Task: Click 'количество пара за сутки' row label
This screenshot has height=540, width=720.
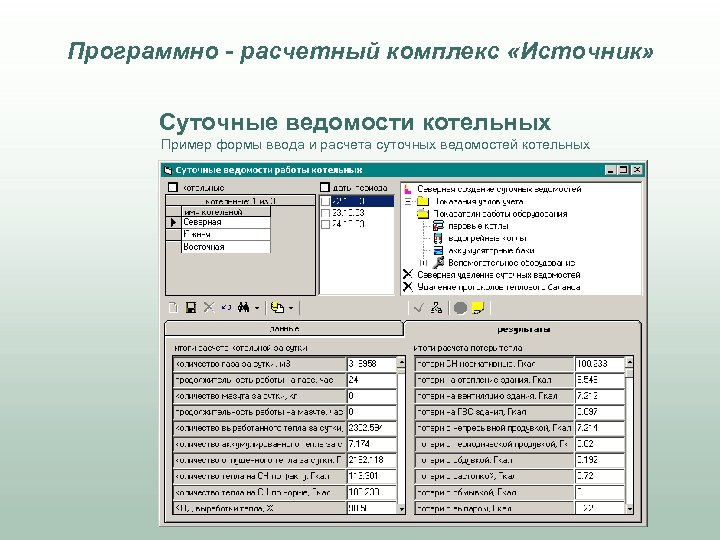Action: coord(259,364)
